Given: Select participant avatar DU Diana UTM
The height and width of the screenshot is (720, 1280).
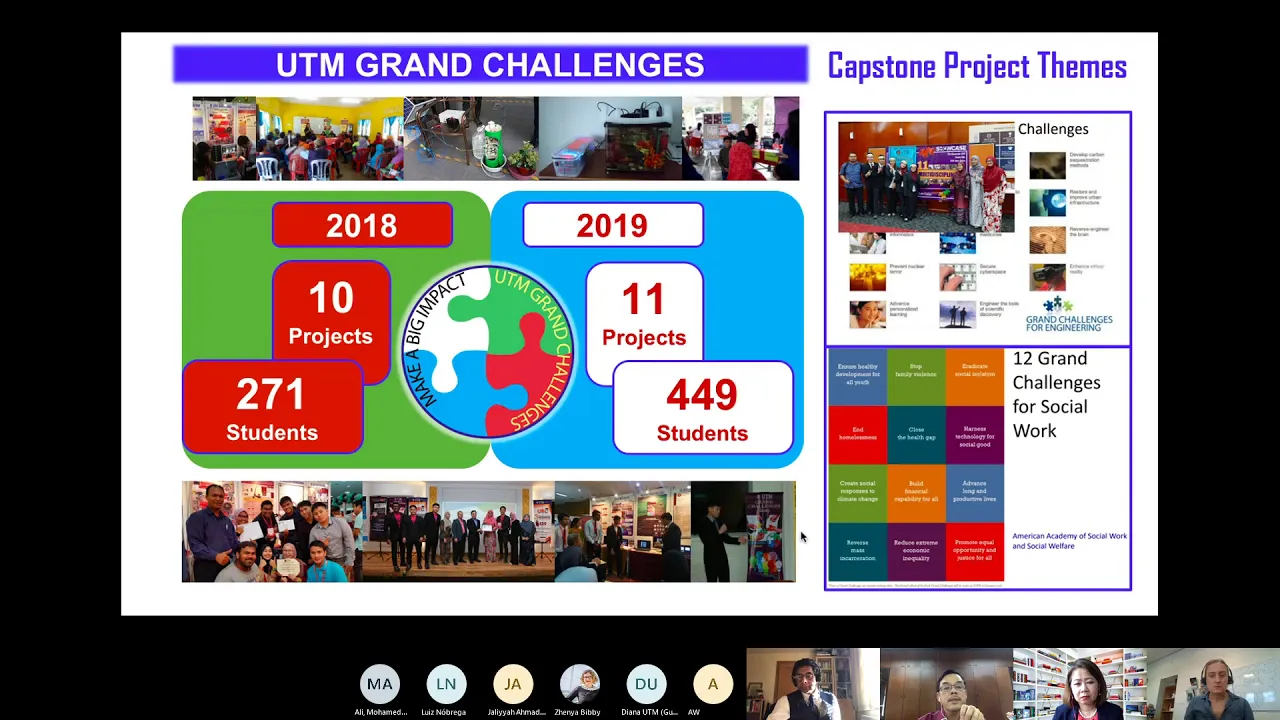Looking at the screenshot, I should 646,684.
